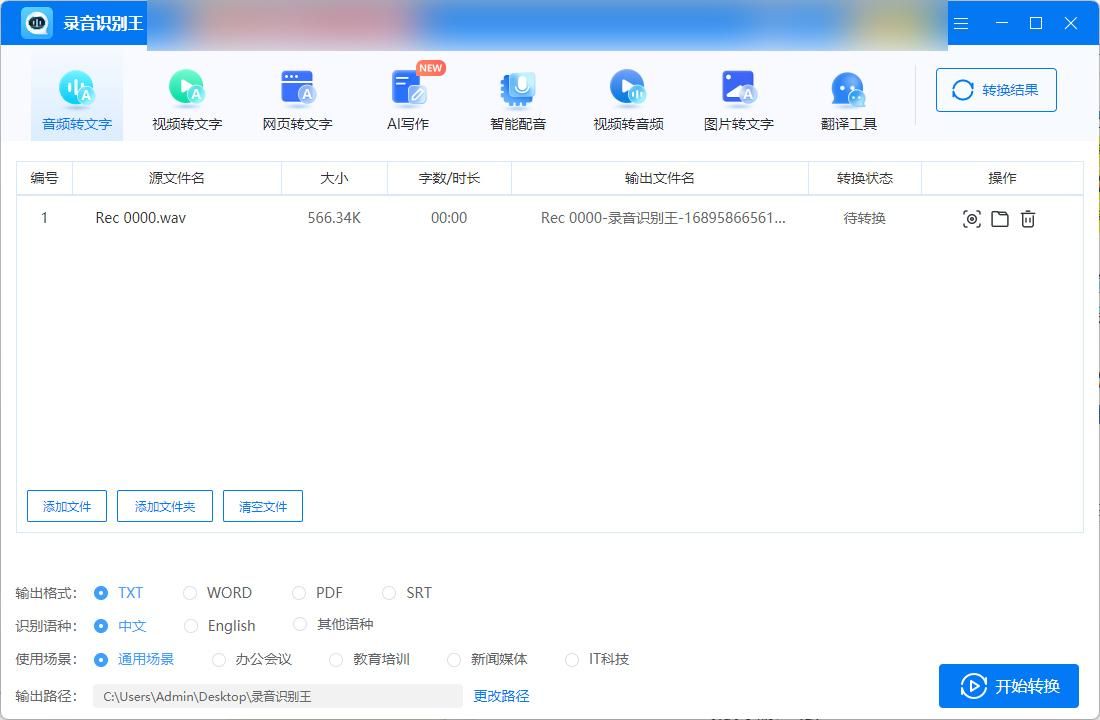1100x720 pixels.
Task: Open the 翻译工具 translation tool
Action: [849, 100]
